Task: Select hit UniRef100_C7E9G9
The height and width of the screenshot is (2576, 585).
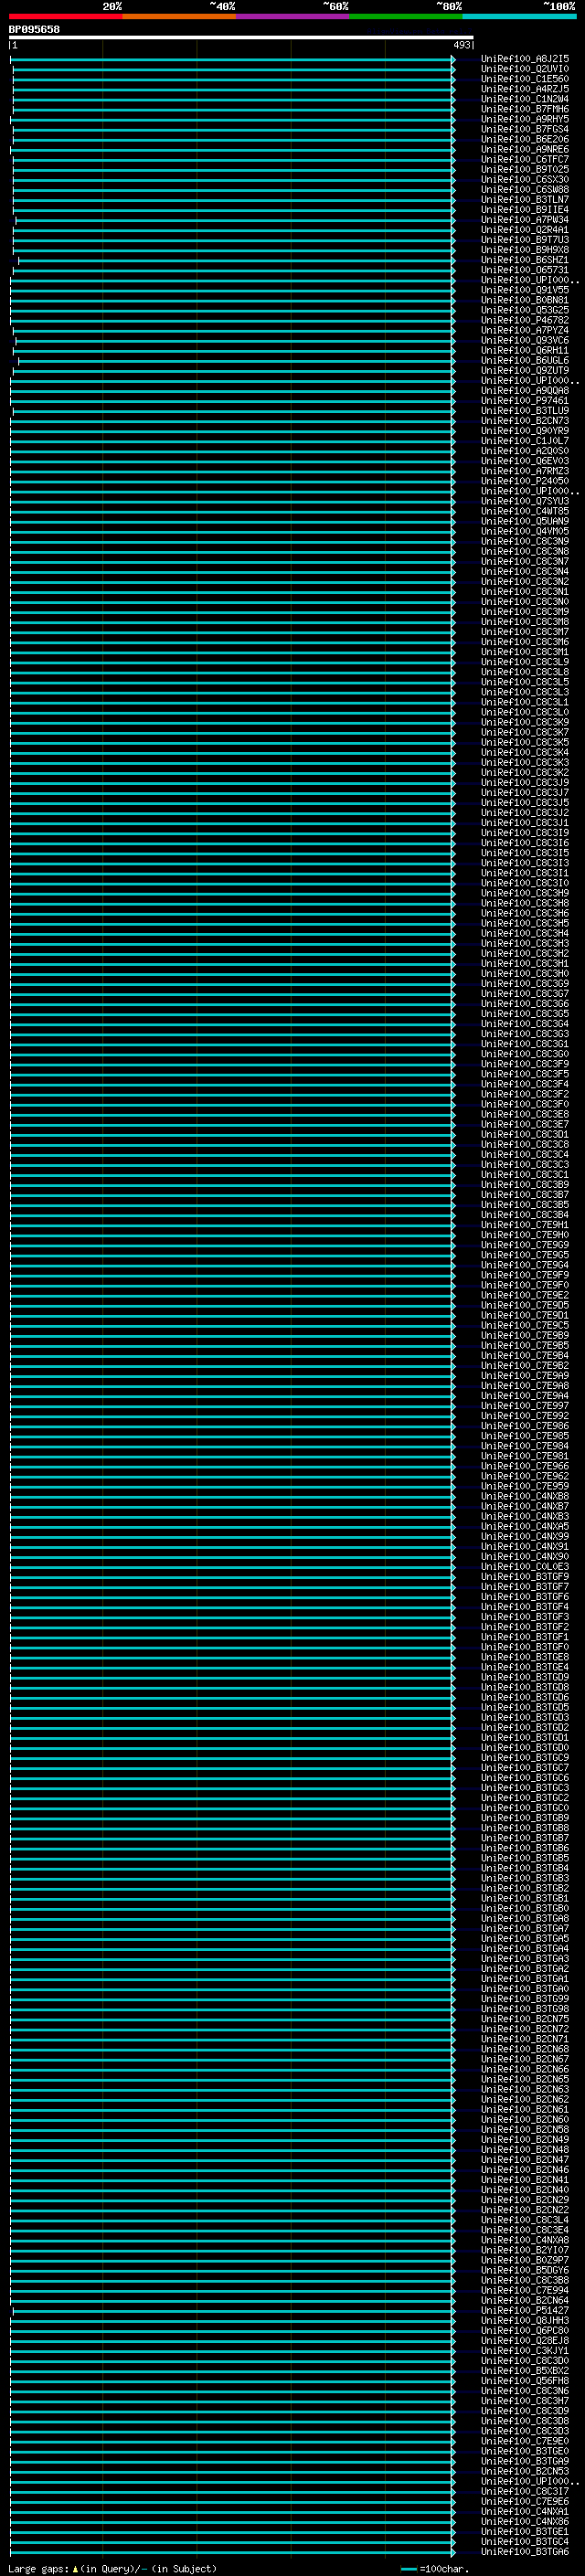Action: (x=525, y=1245)
